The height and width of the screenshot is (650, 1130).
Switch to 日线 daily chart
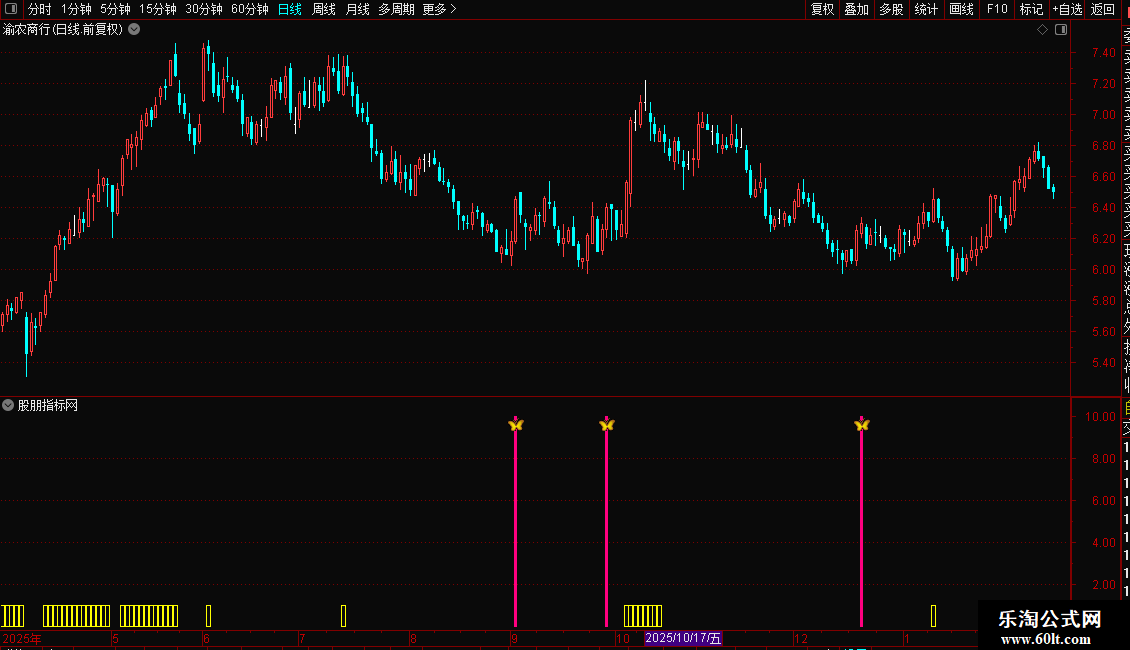coord(290,9)
